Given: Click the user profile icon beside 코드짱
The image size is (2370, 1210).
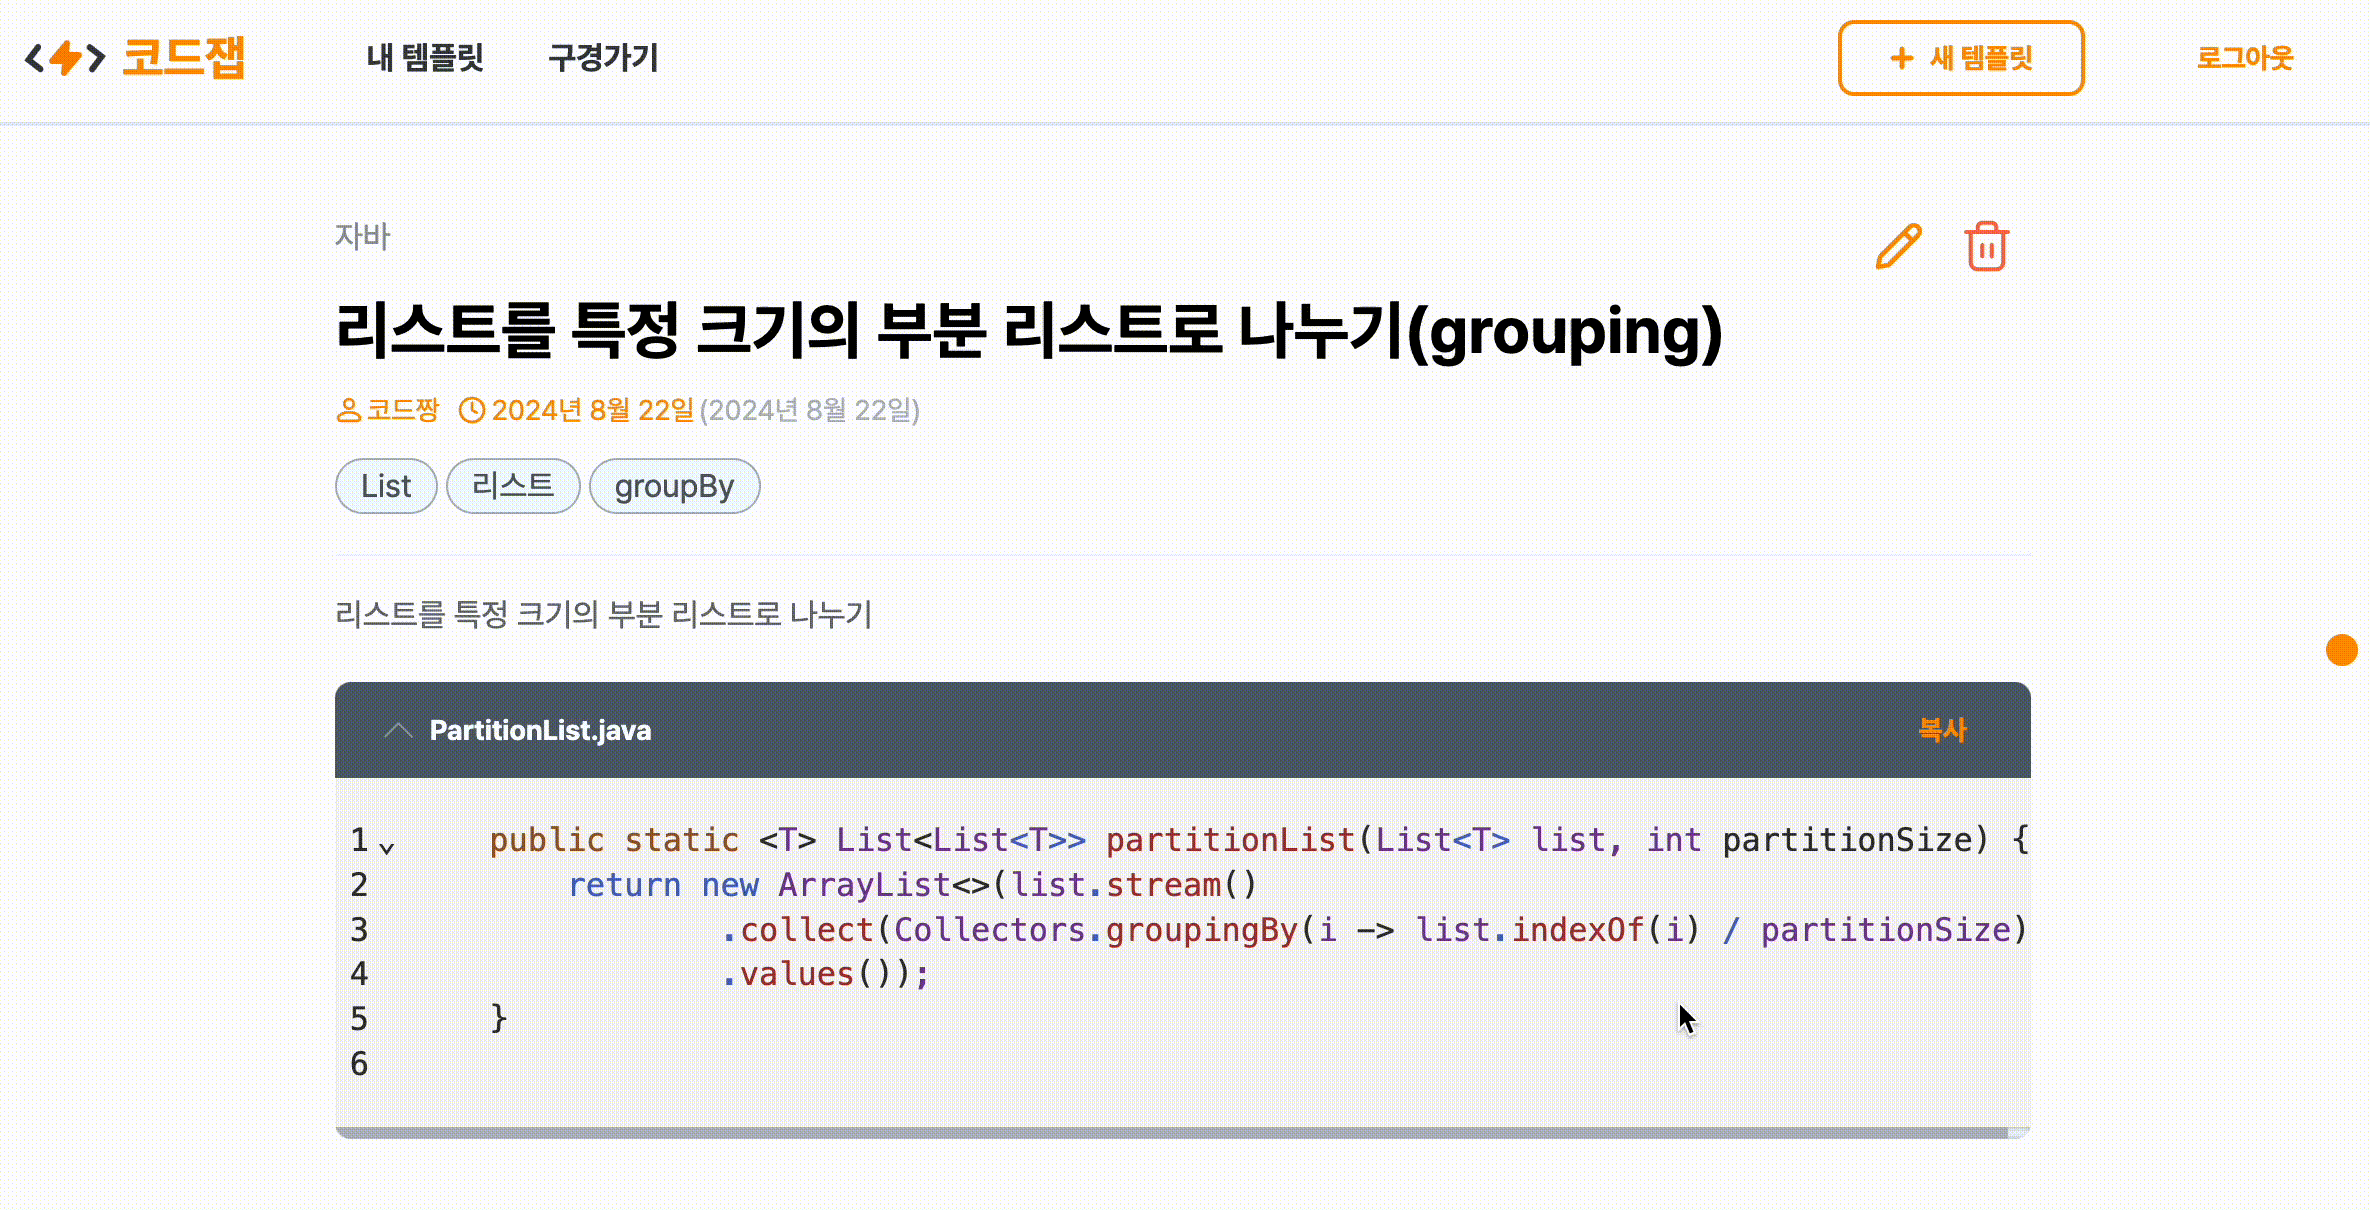Looking at the screenshot, I should pos(348,410).
